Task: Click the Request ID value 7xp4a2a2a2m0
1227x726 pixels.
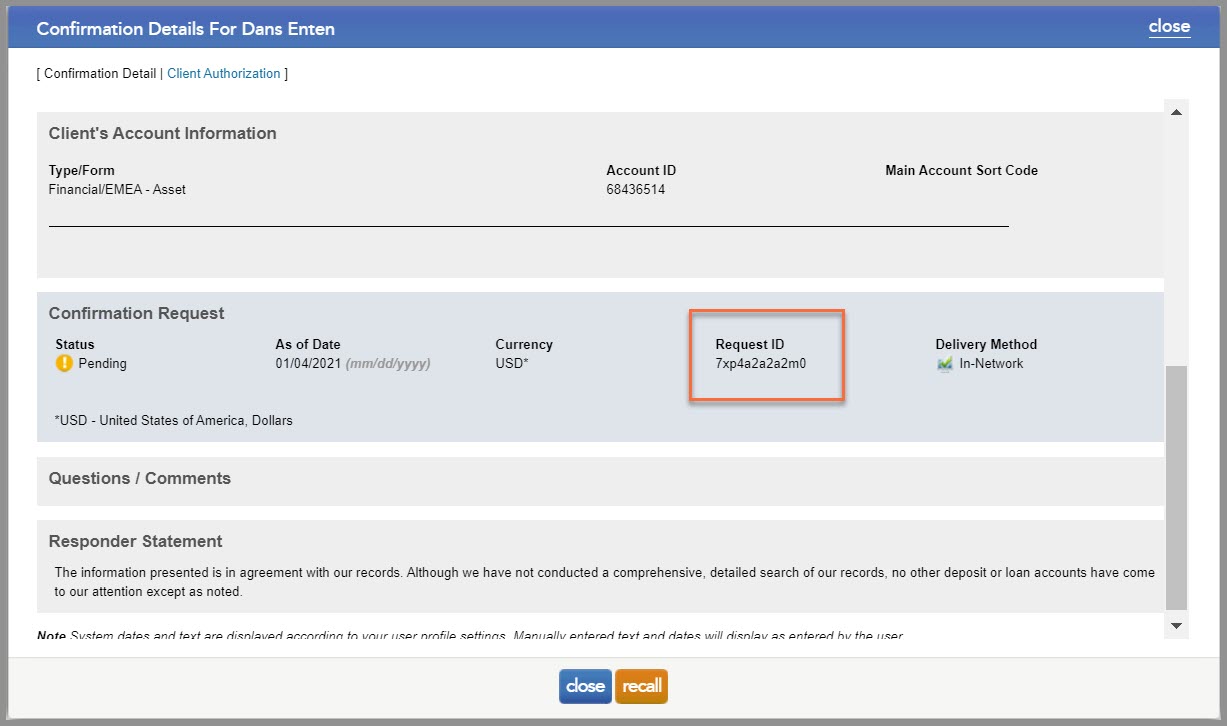Action: pyautogui.click(x=760, y=364)
